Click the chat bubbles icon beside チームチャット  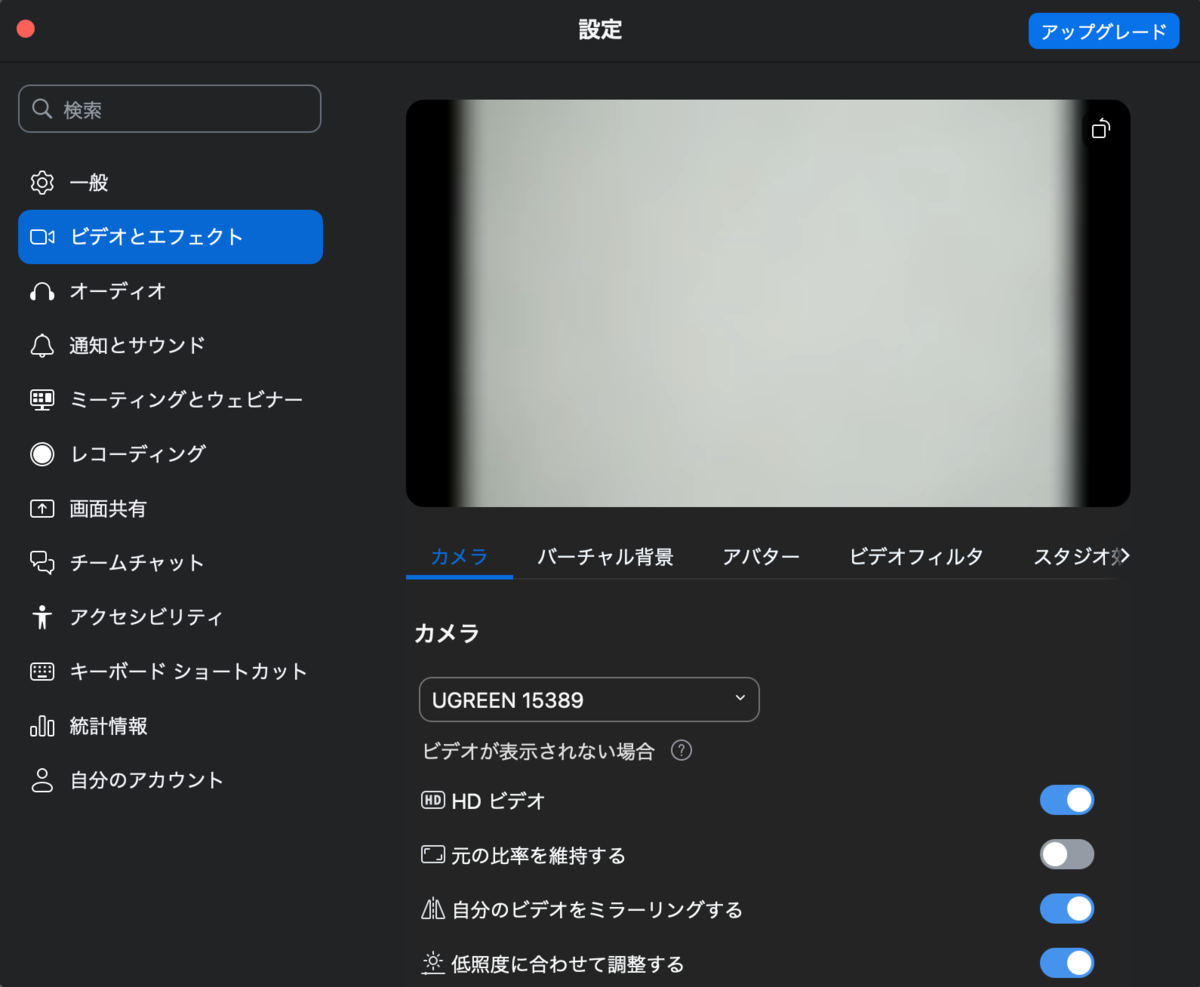[x=42, y=563]
